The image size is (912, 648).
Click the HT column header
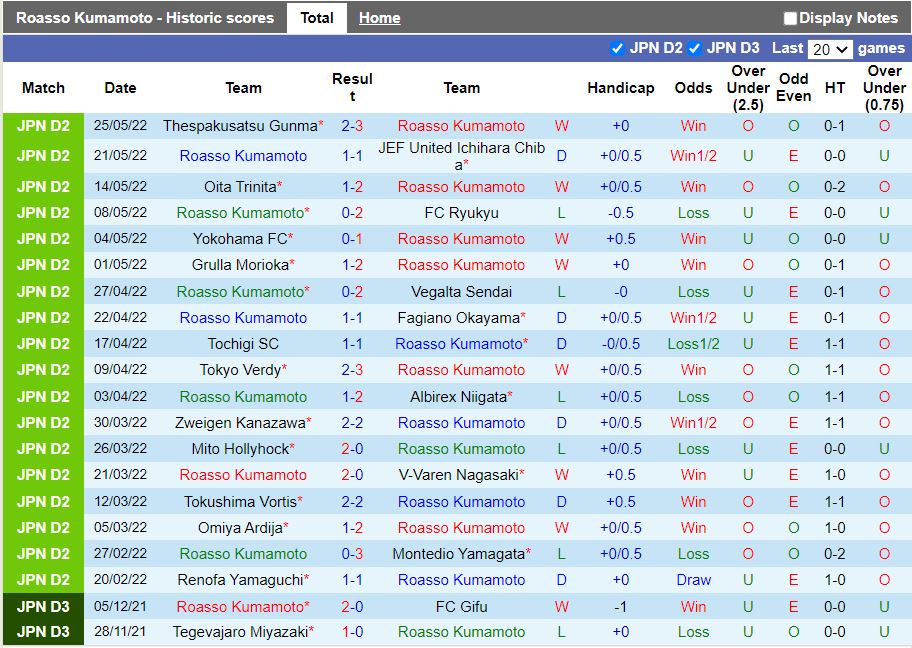[x=835, y=88]
